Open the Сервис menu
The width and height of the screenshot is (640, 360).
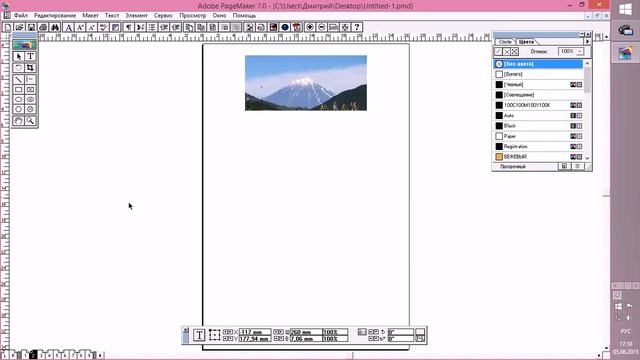pos(163,16)
